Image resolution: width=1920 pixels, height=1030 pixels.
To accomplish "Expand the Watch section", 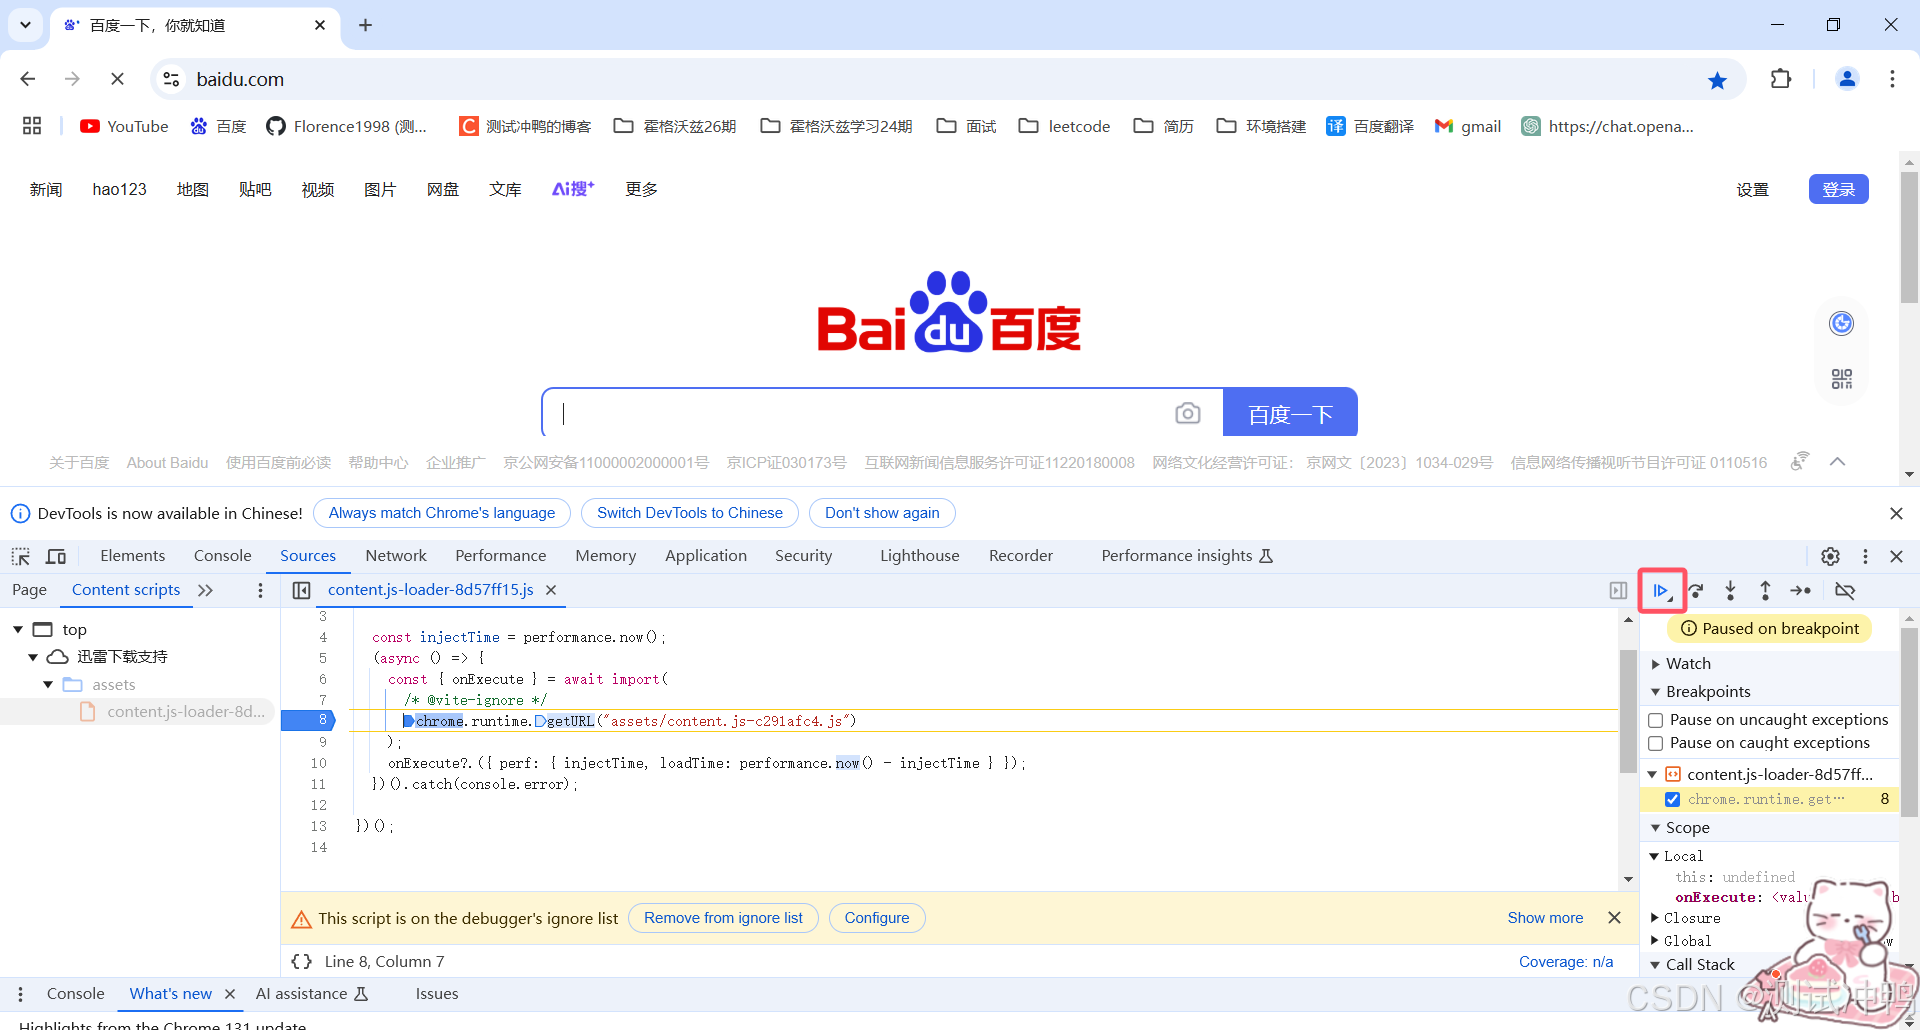I will pos(1655,664).
